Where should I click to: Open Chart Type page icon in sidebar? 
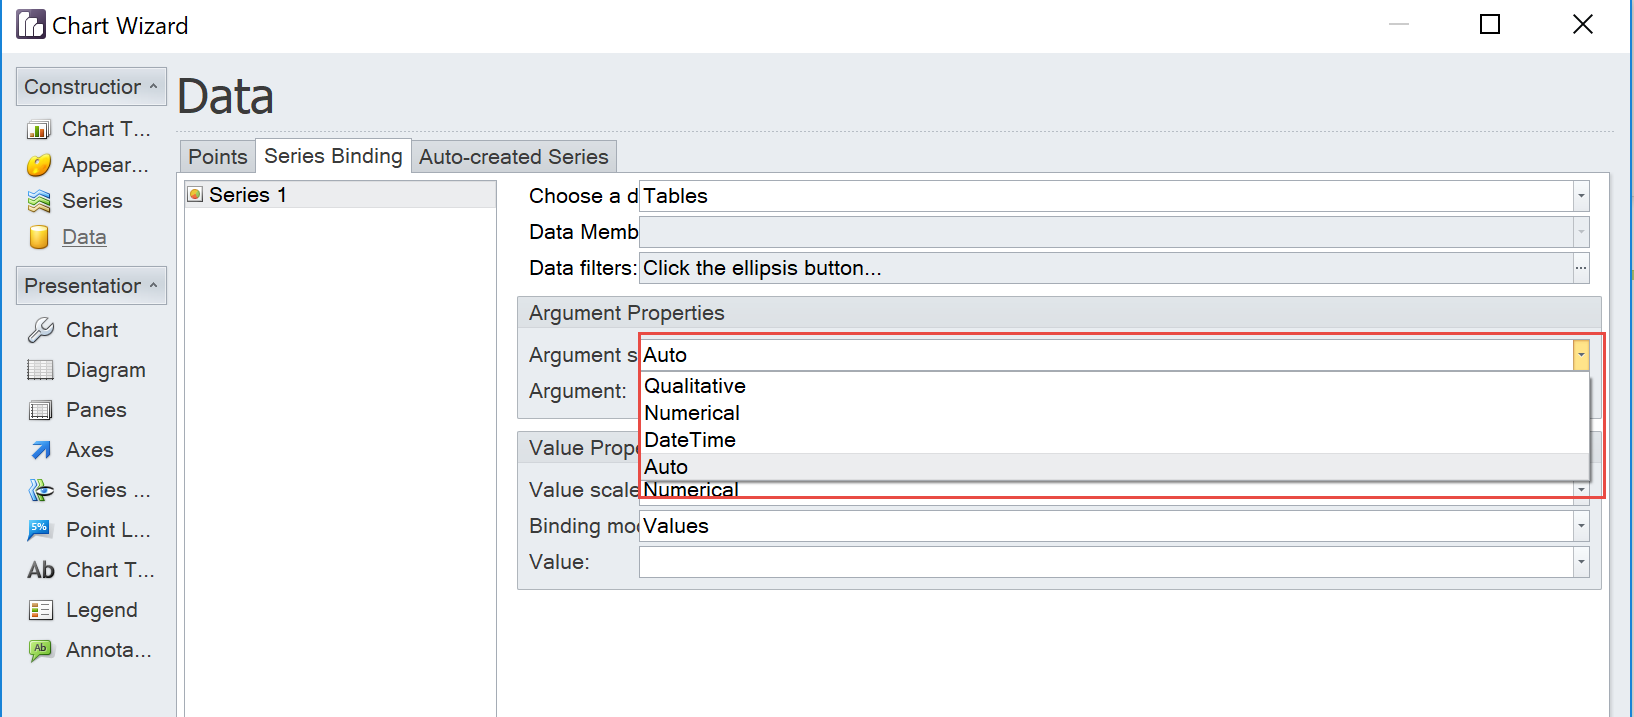pos(39,130)
